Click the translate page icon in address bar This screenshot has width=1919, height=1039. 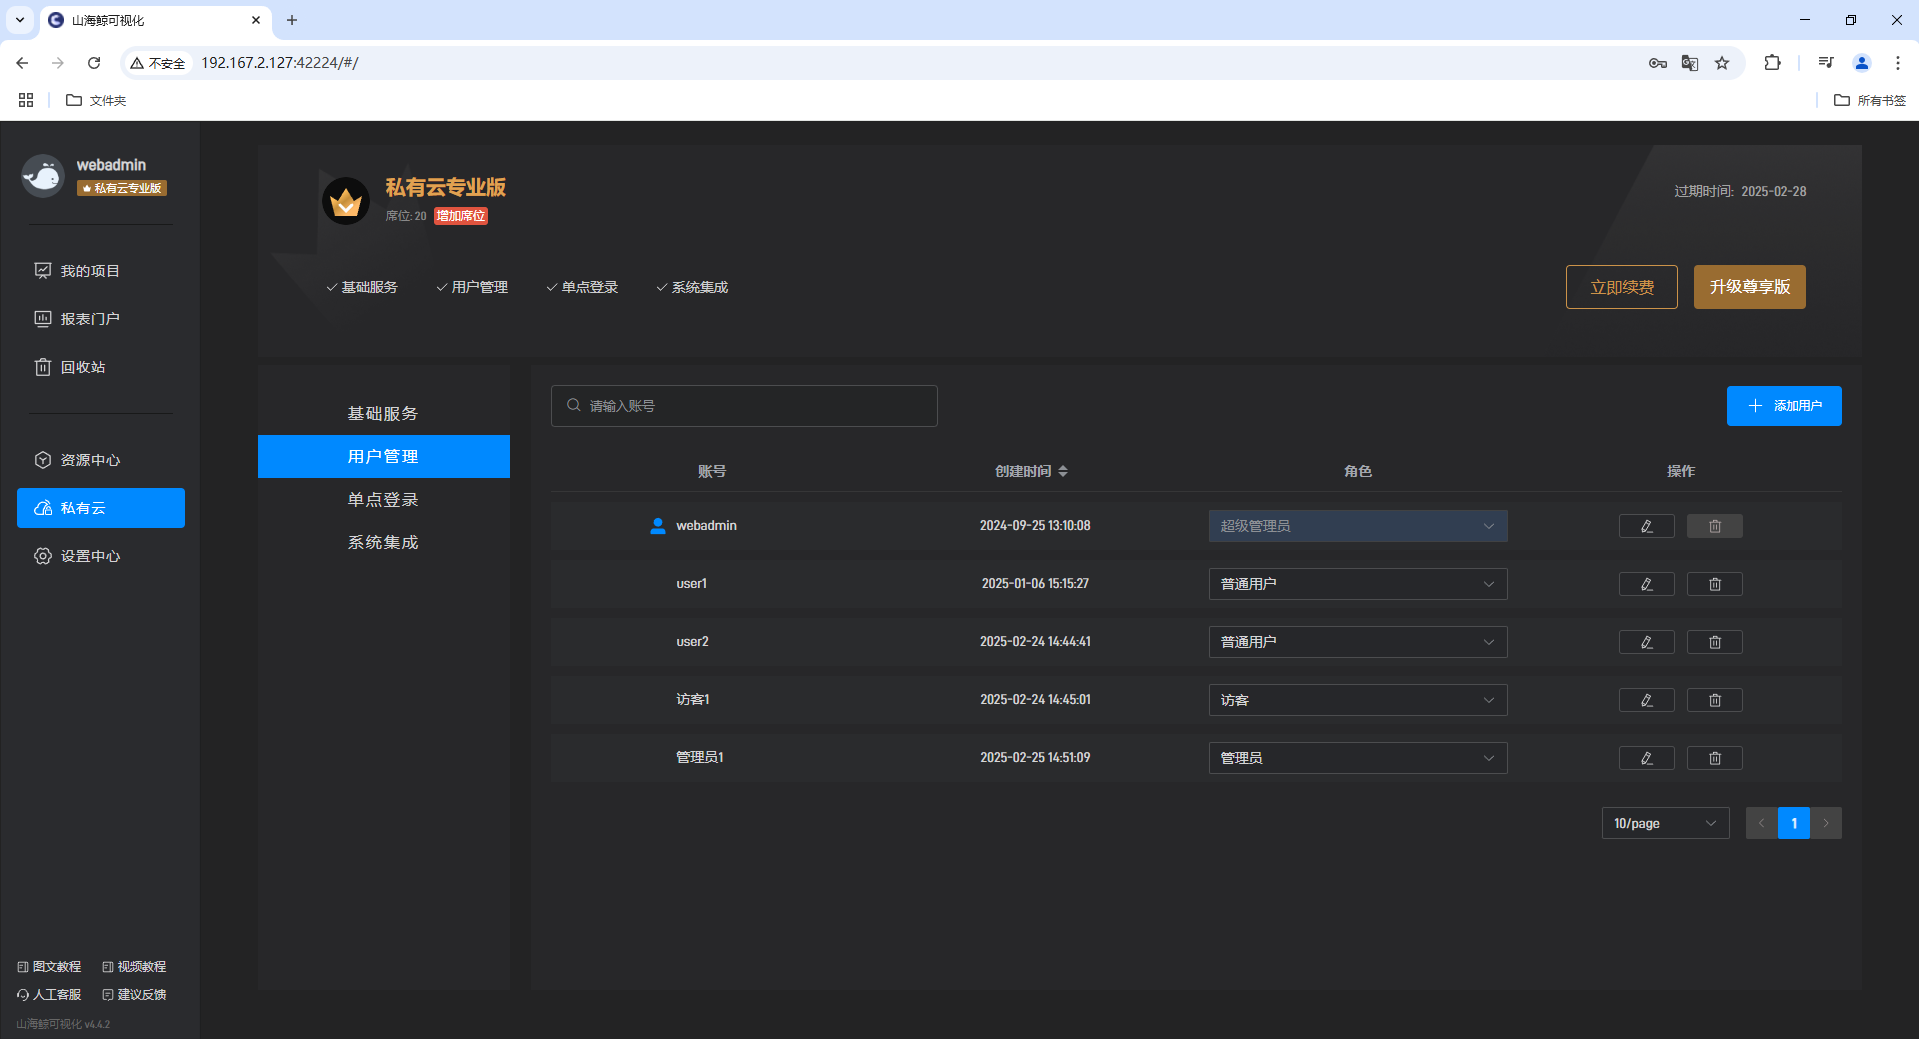coord(1690,63)
